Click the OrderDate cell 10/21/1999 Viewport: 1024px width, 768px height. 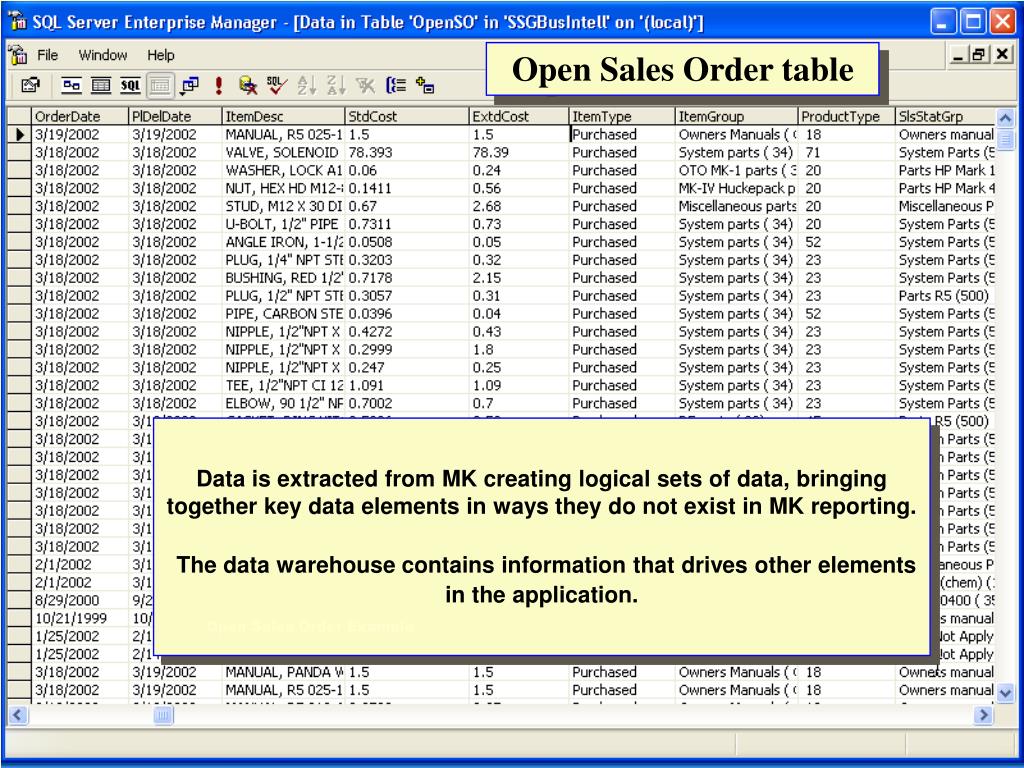pos(80,618)
